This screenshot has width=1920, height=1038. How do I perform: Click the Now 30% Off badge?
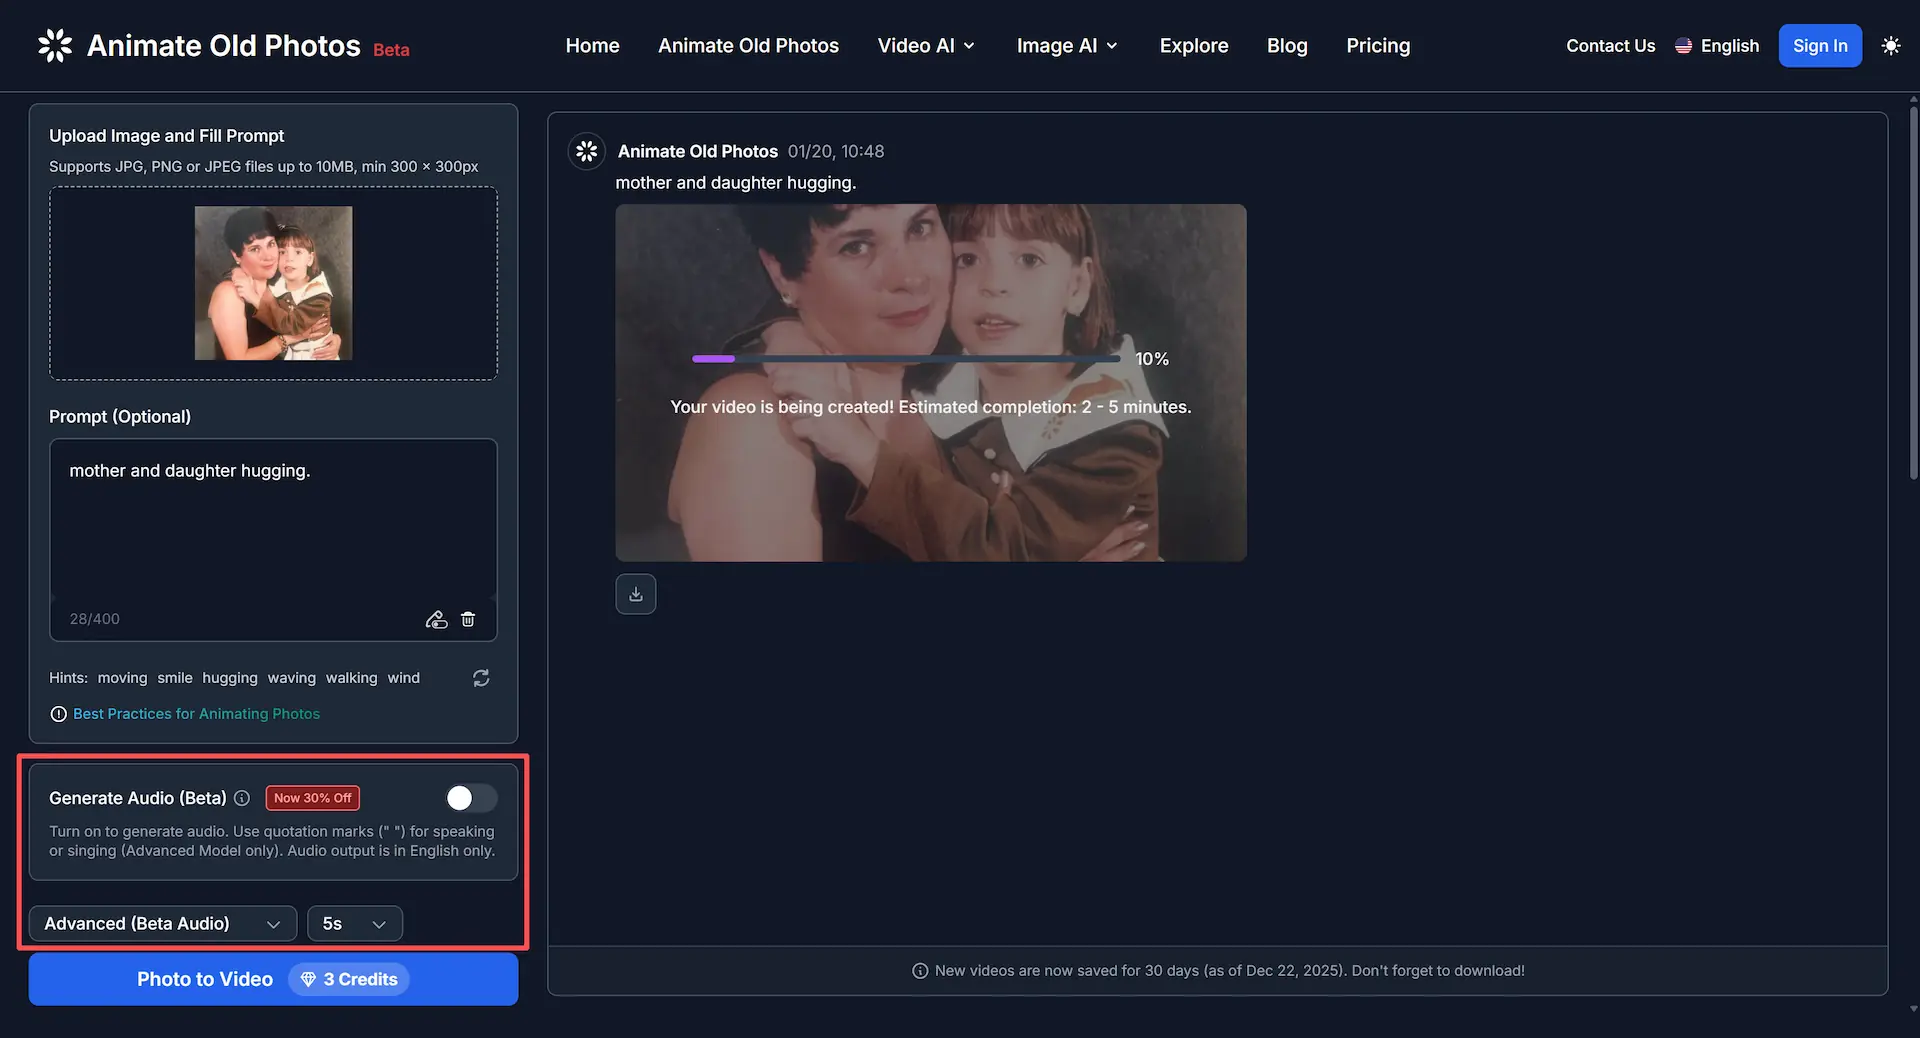coord(311,798)
